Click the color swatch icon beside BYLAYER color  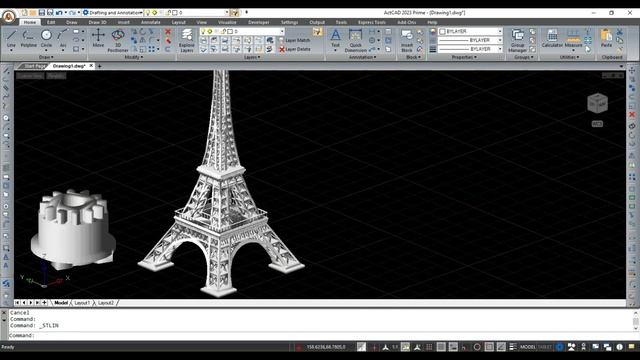pos(433,31)
